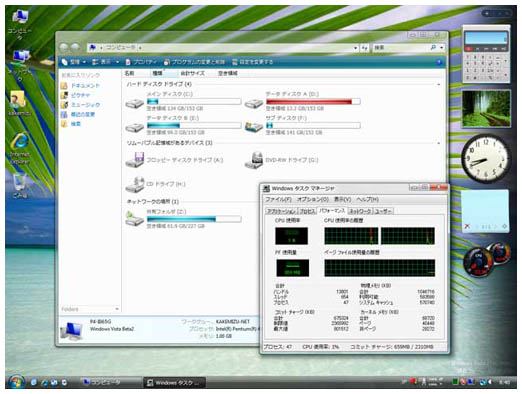The height and width of the screenshot is (394, 522).
Task: Switch to the プロセス tab
Action: [307, 211]
